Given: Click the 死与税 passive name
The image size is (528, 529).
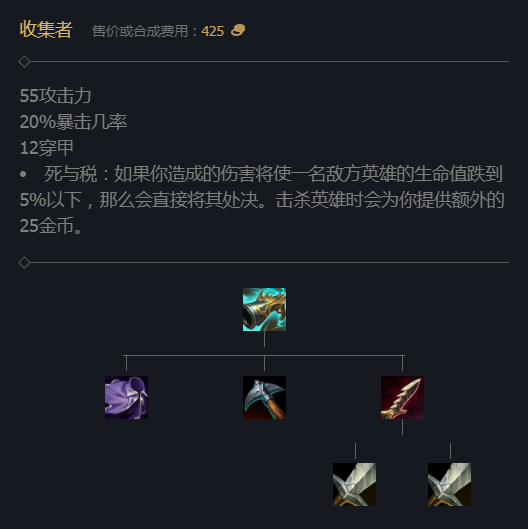Looking at the screenshot, I should [71, 174].
